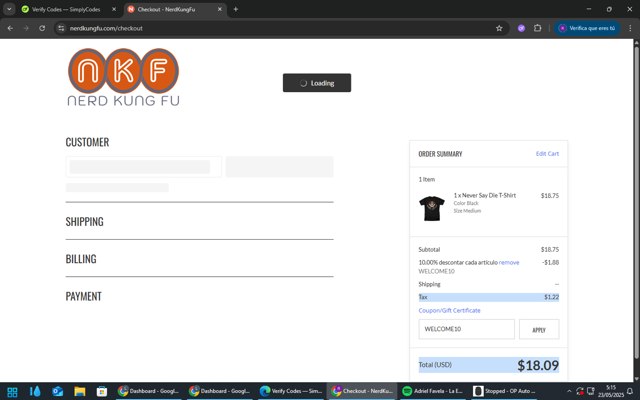Click the WELCOME10 applied code text
The image size is (640, 400).
[436, 271]
